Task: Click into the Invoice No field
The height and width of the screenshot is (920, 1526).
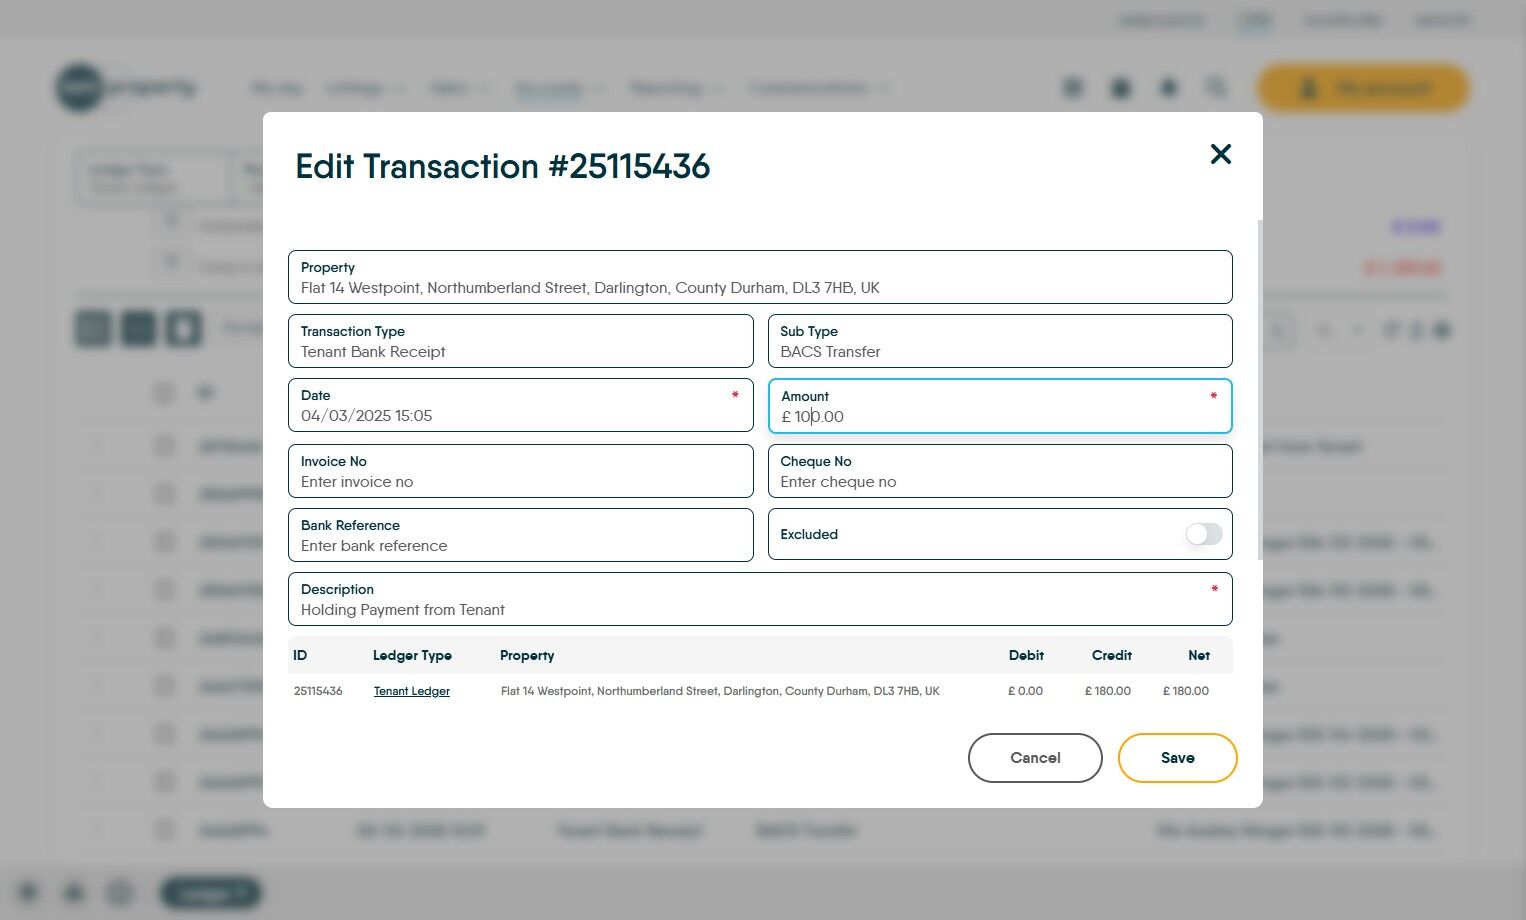Action: click(520, 471)
